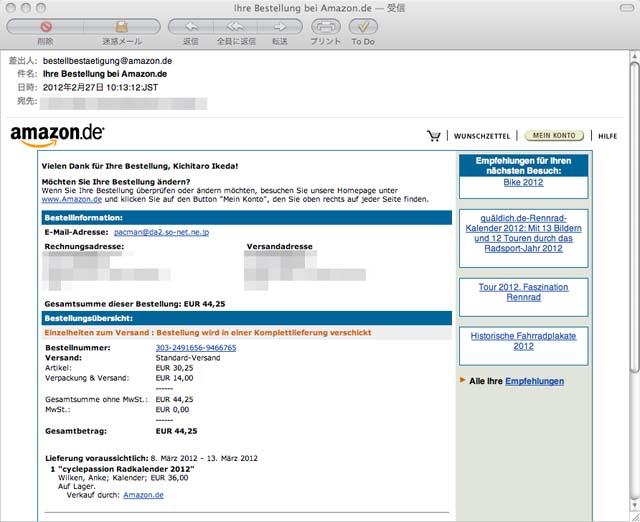The image size is (640, 522).
Task: Click the Reply (返信) arrow icon
Action: 191,27
